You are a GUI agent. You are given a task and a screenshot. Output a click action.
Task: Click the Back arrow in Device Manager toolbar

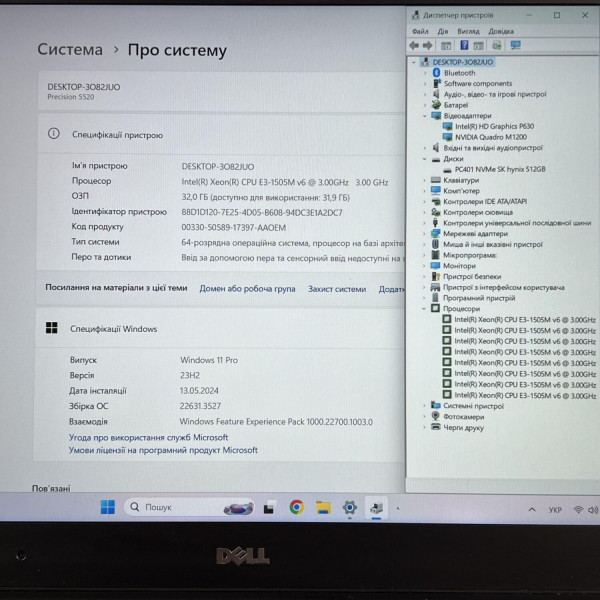pos(414,46)
